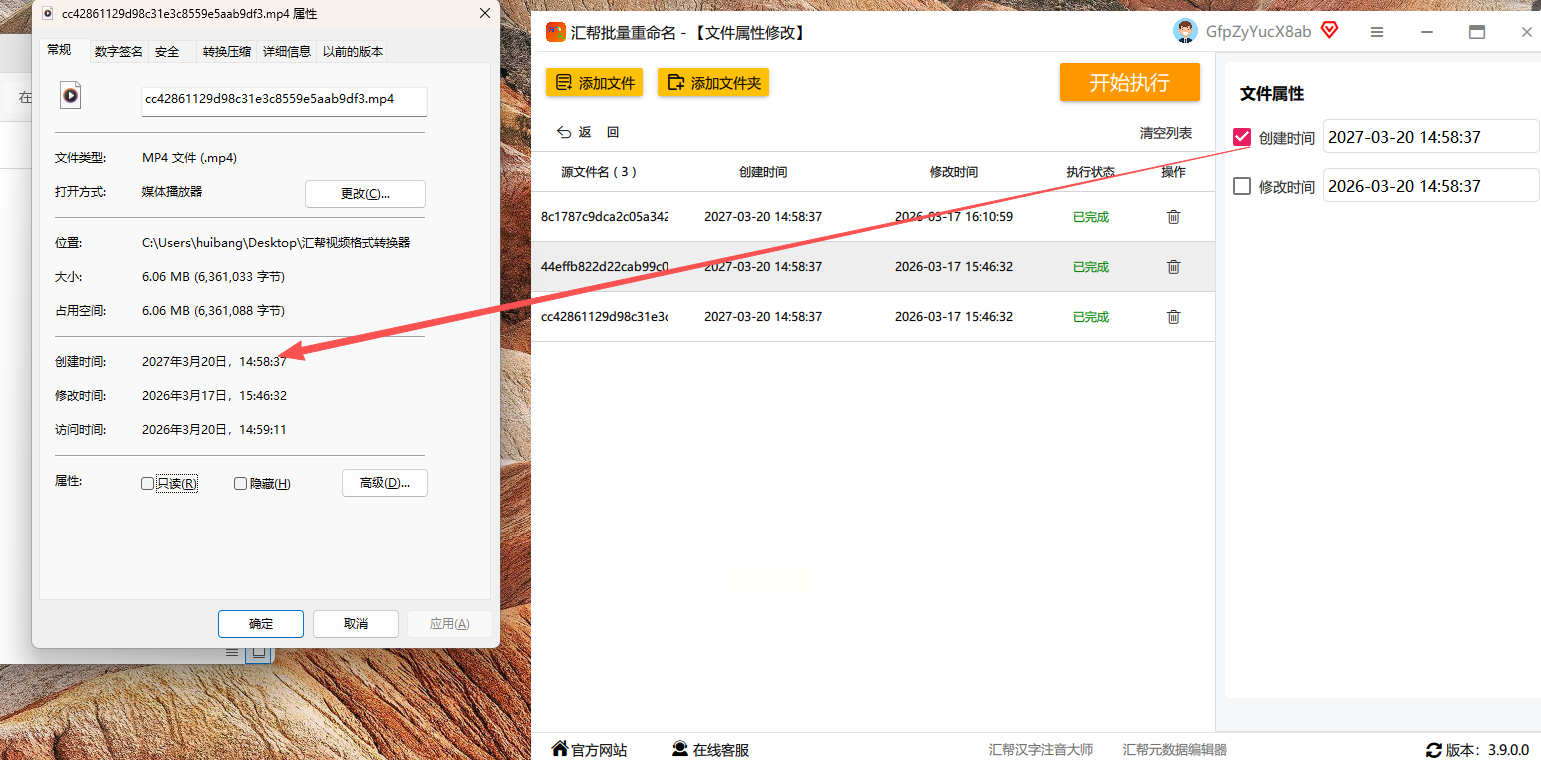The height and width of the screenshot is (760, 1541).
Task: Click the 版本：3.9.0.0 version text
Action: [1488, 750]
